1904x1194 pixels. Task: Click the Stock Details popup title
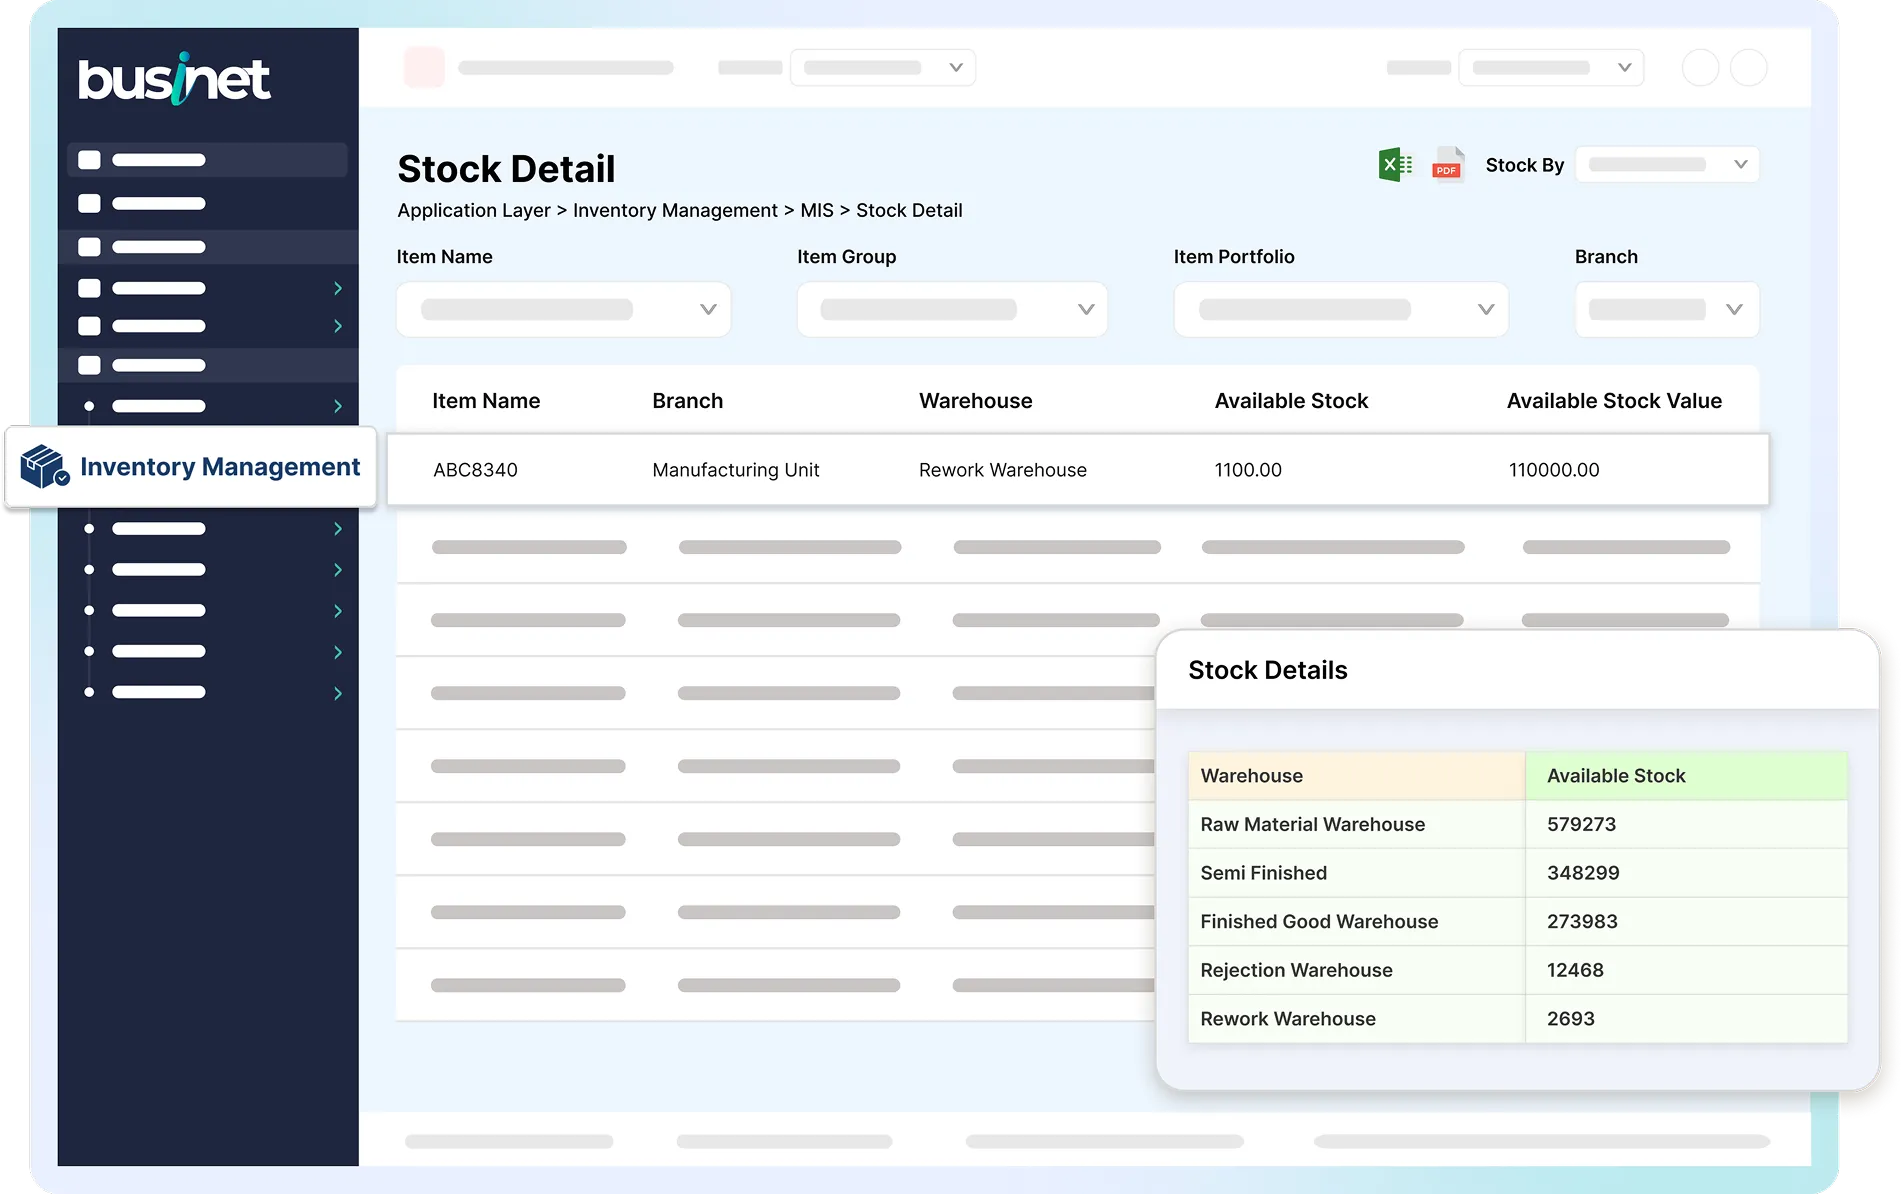pos(1267,670)
